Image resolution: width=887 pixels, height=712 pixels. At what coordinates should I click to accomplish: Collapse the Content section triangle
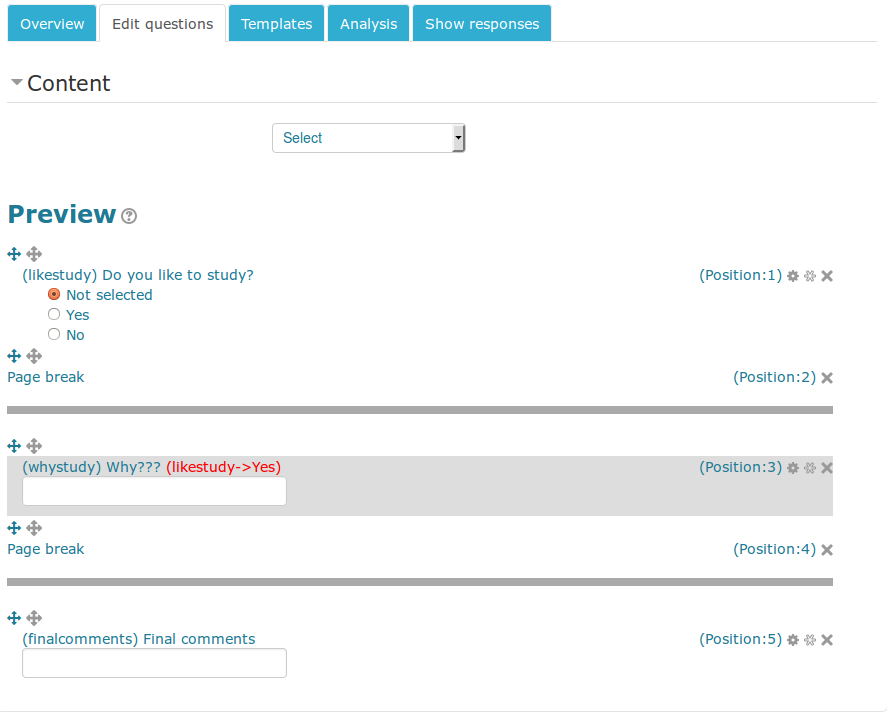pos(17,83)
